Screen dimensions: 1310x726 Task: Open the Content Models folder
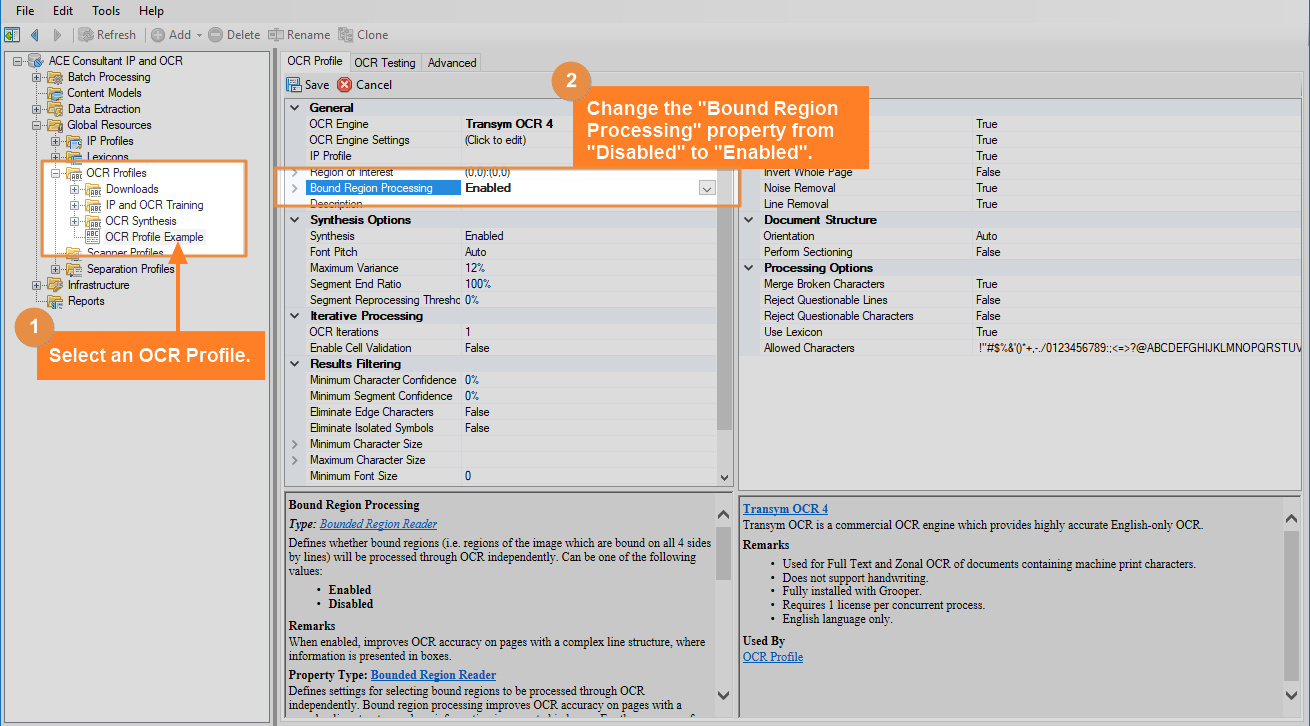tap(104, 93)
